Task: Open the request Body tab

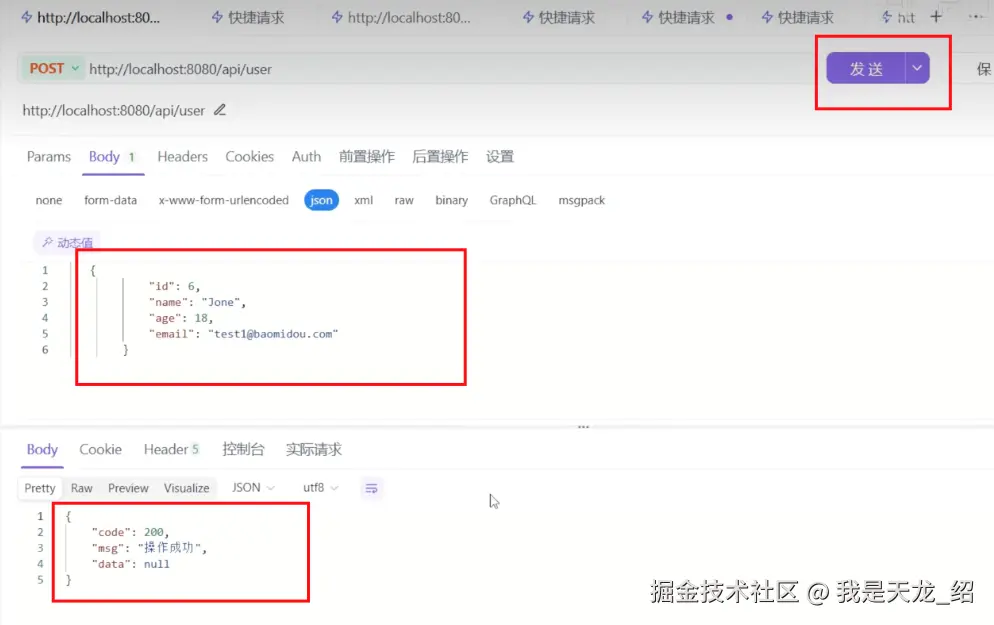Action: pyautogui.click(x=112, y=157)
